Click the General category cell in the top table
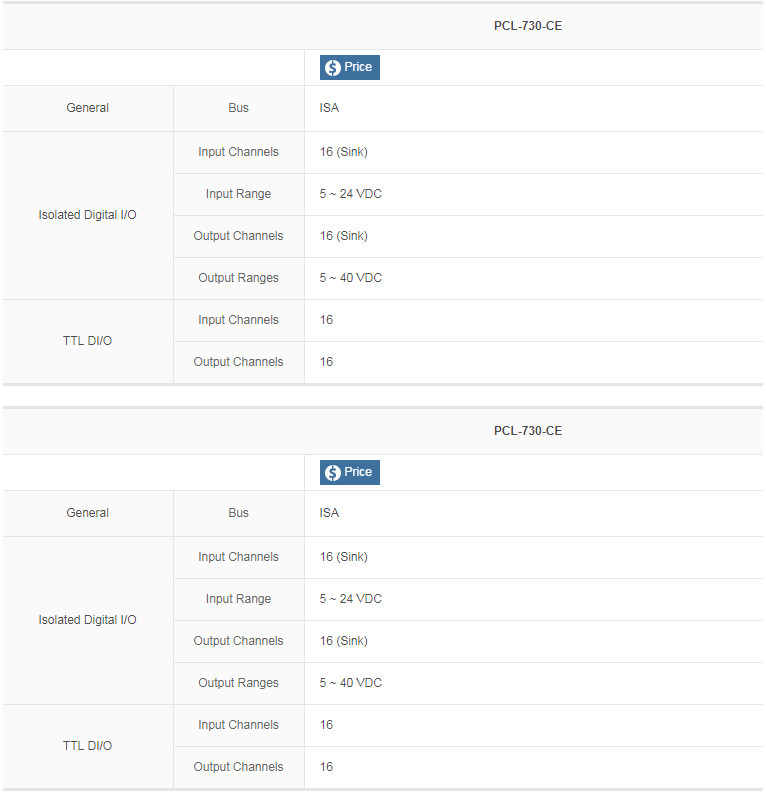 (x=88, y=108)
